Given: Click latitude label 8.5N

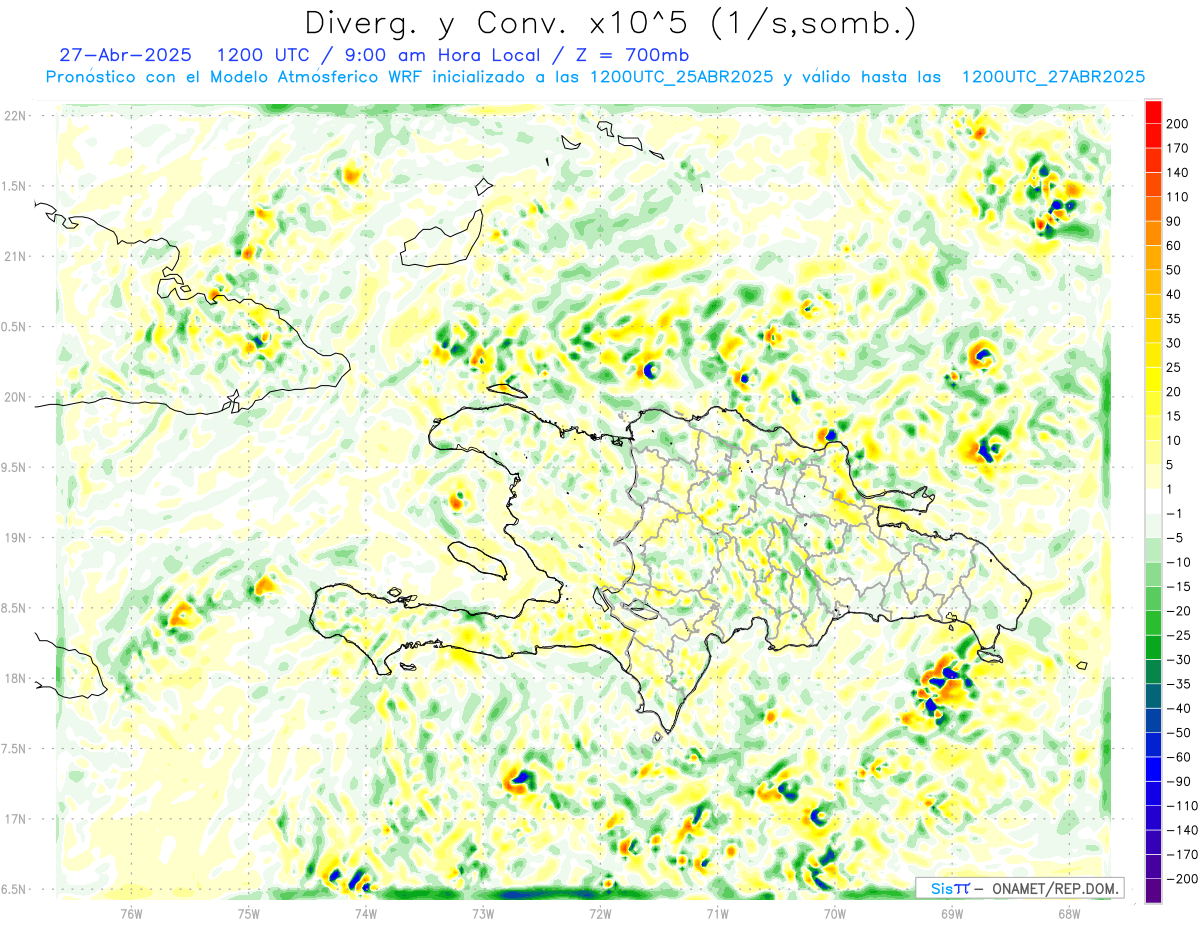Looking at the screenshot, I should tap(15, 608).
